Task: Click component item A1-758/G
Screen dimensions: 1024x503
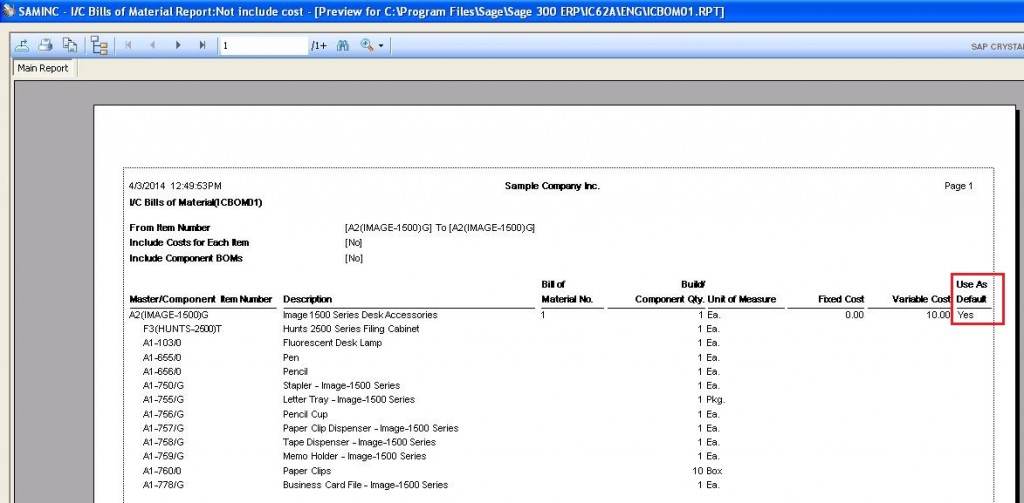Action: point(163,442)
